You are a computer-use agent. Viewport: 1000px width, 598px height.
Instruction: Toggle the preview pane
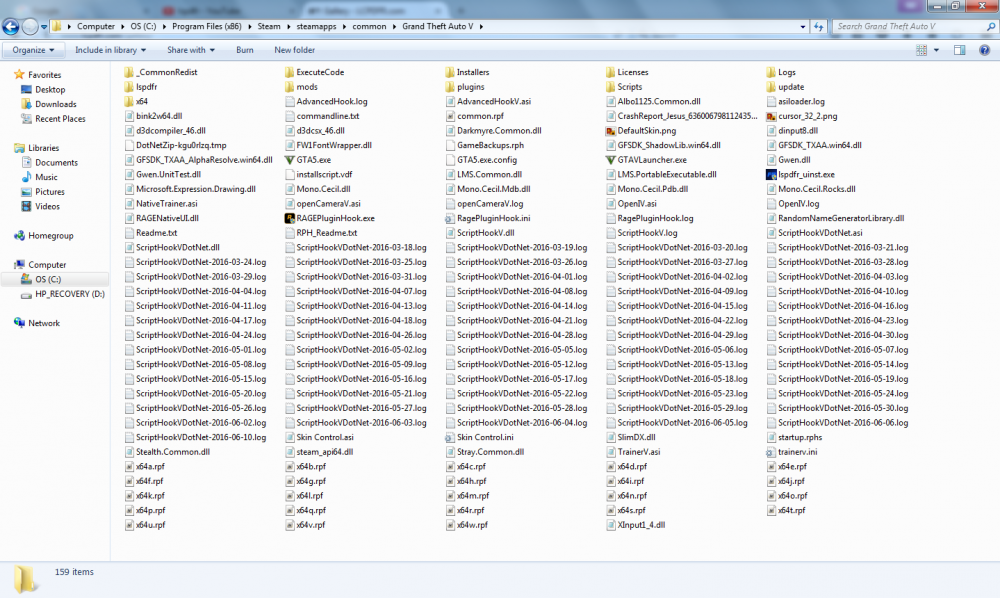(959, 50)
